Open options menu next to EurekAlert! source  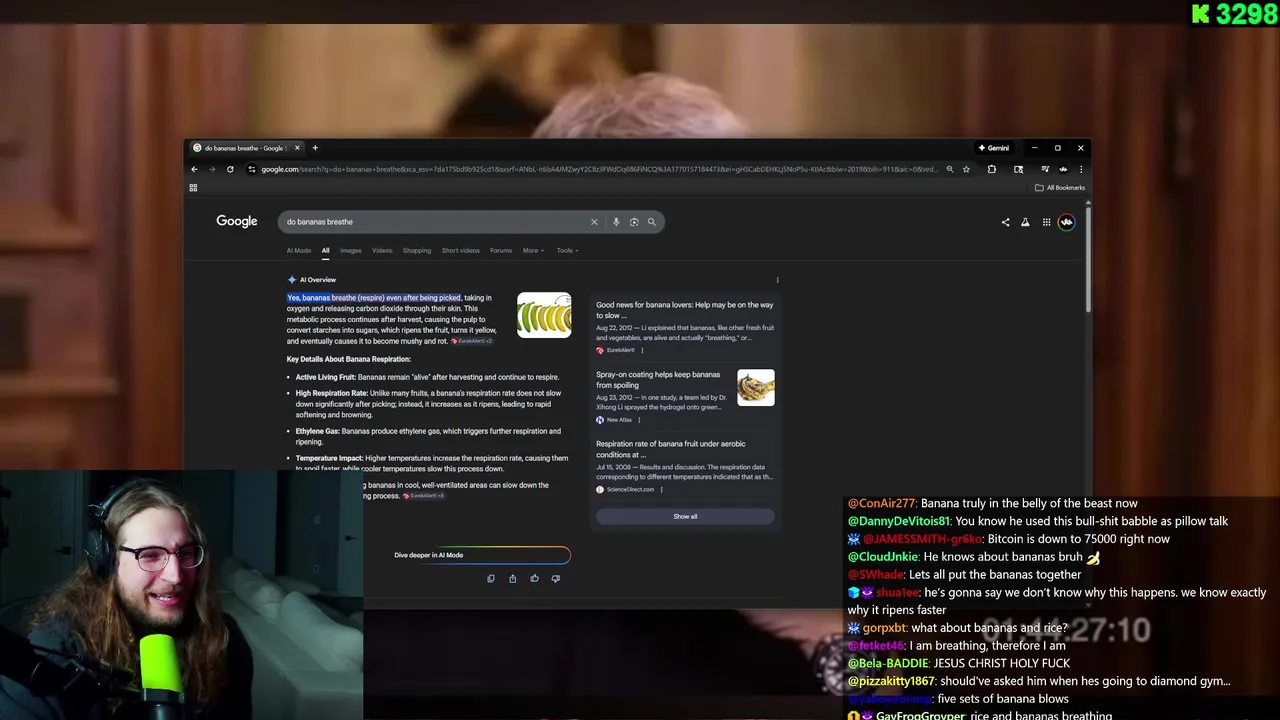642,350
